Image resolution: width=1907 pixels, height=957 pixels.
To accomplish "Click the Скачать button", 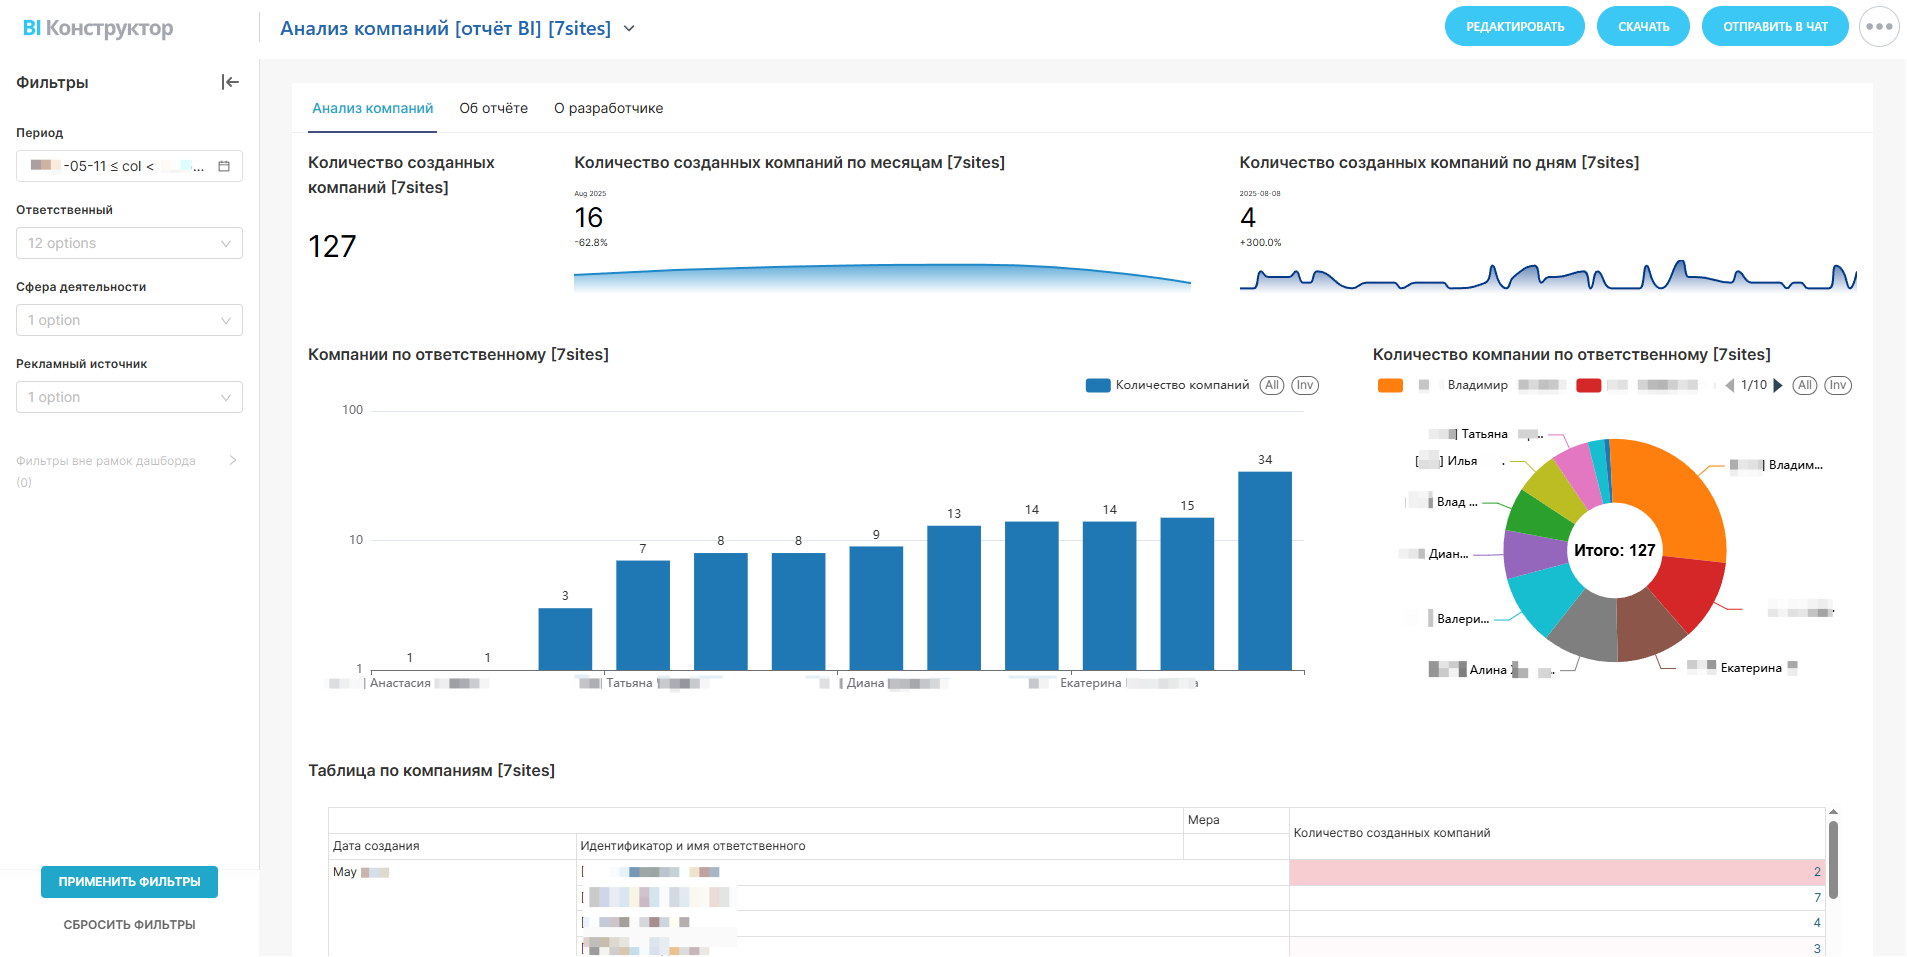I will coord(1643,27).
